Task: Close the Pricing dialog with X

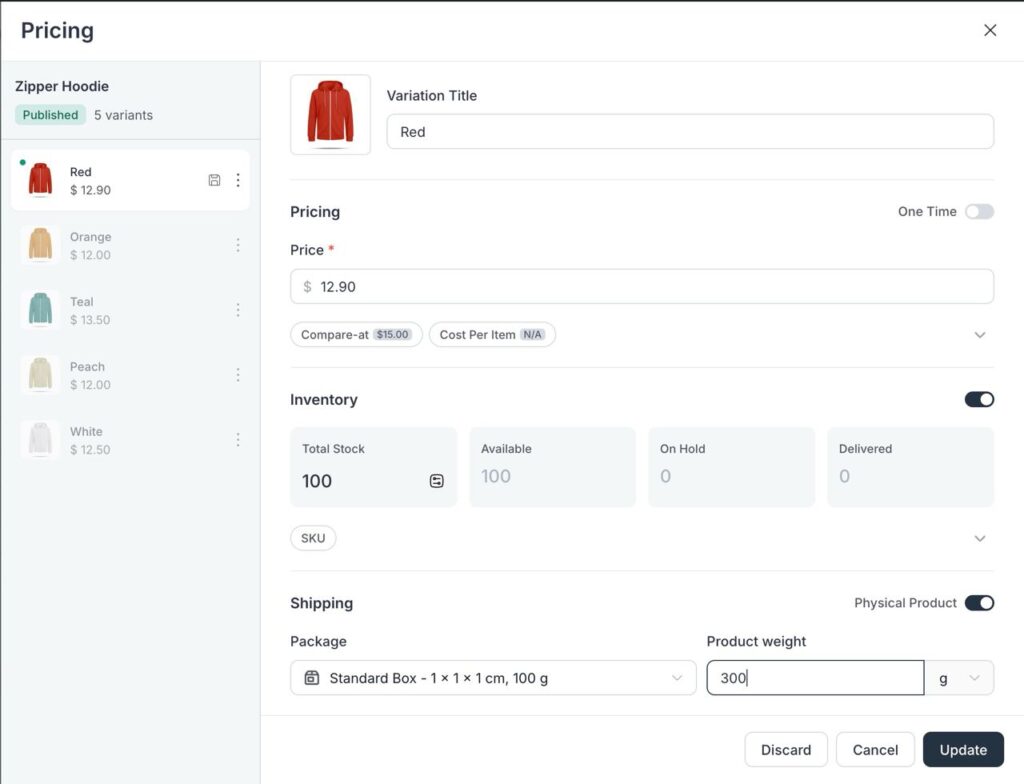Action: point(990,30)
